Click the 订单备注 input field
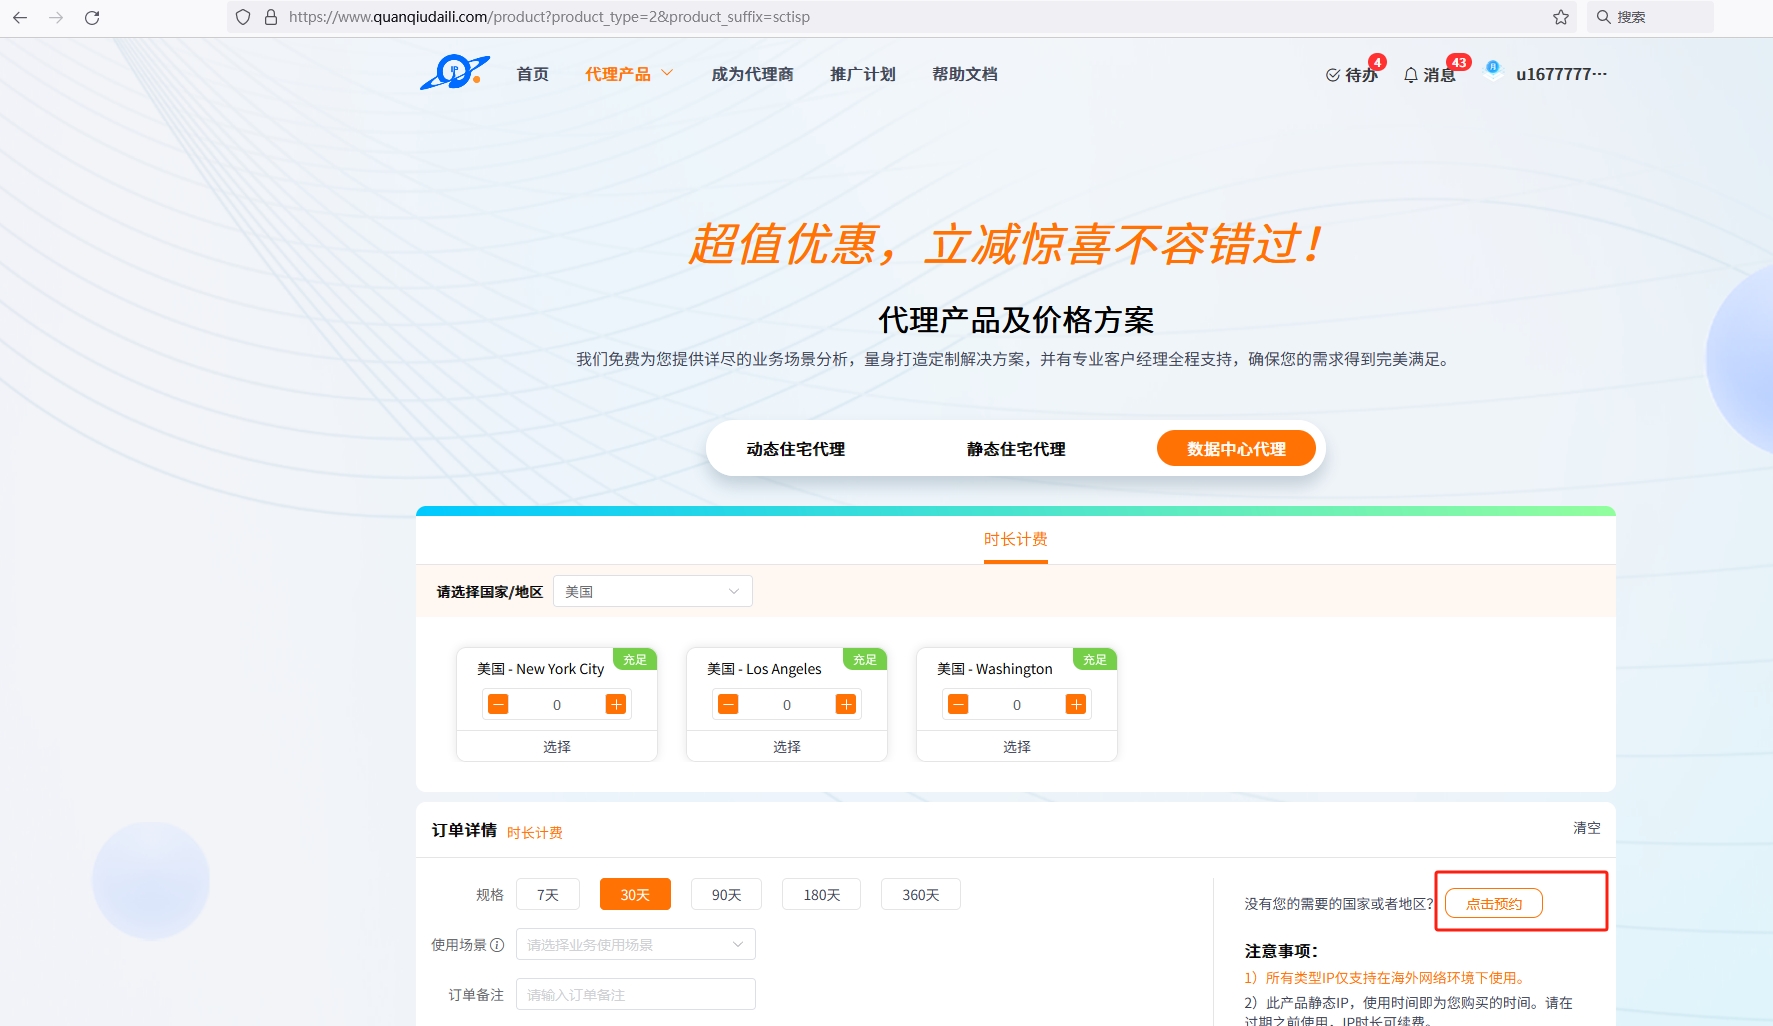Screen dimensions: 1773x1026 click(x=635, y=994)
